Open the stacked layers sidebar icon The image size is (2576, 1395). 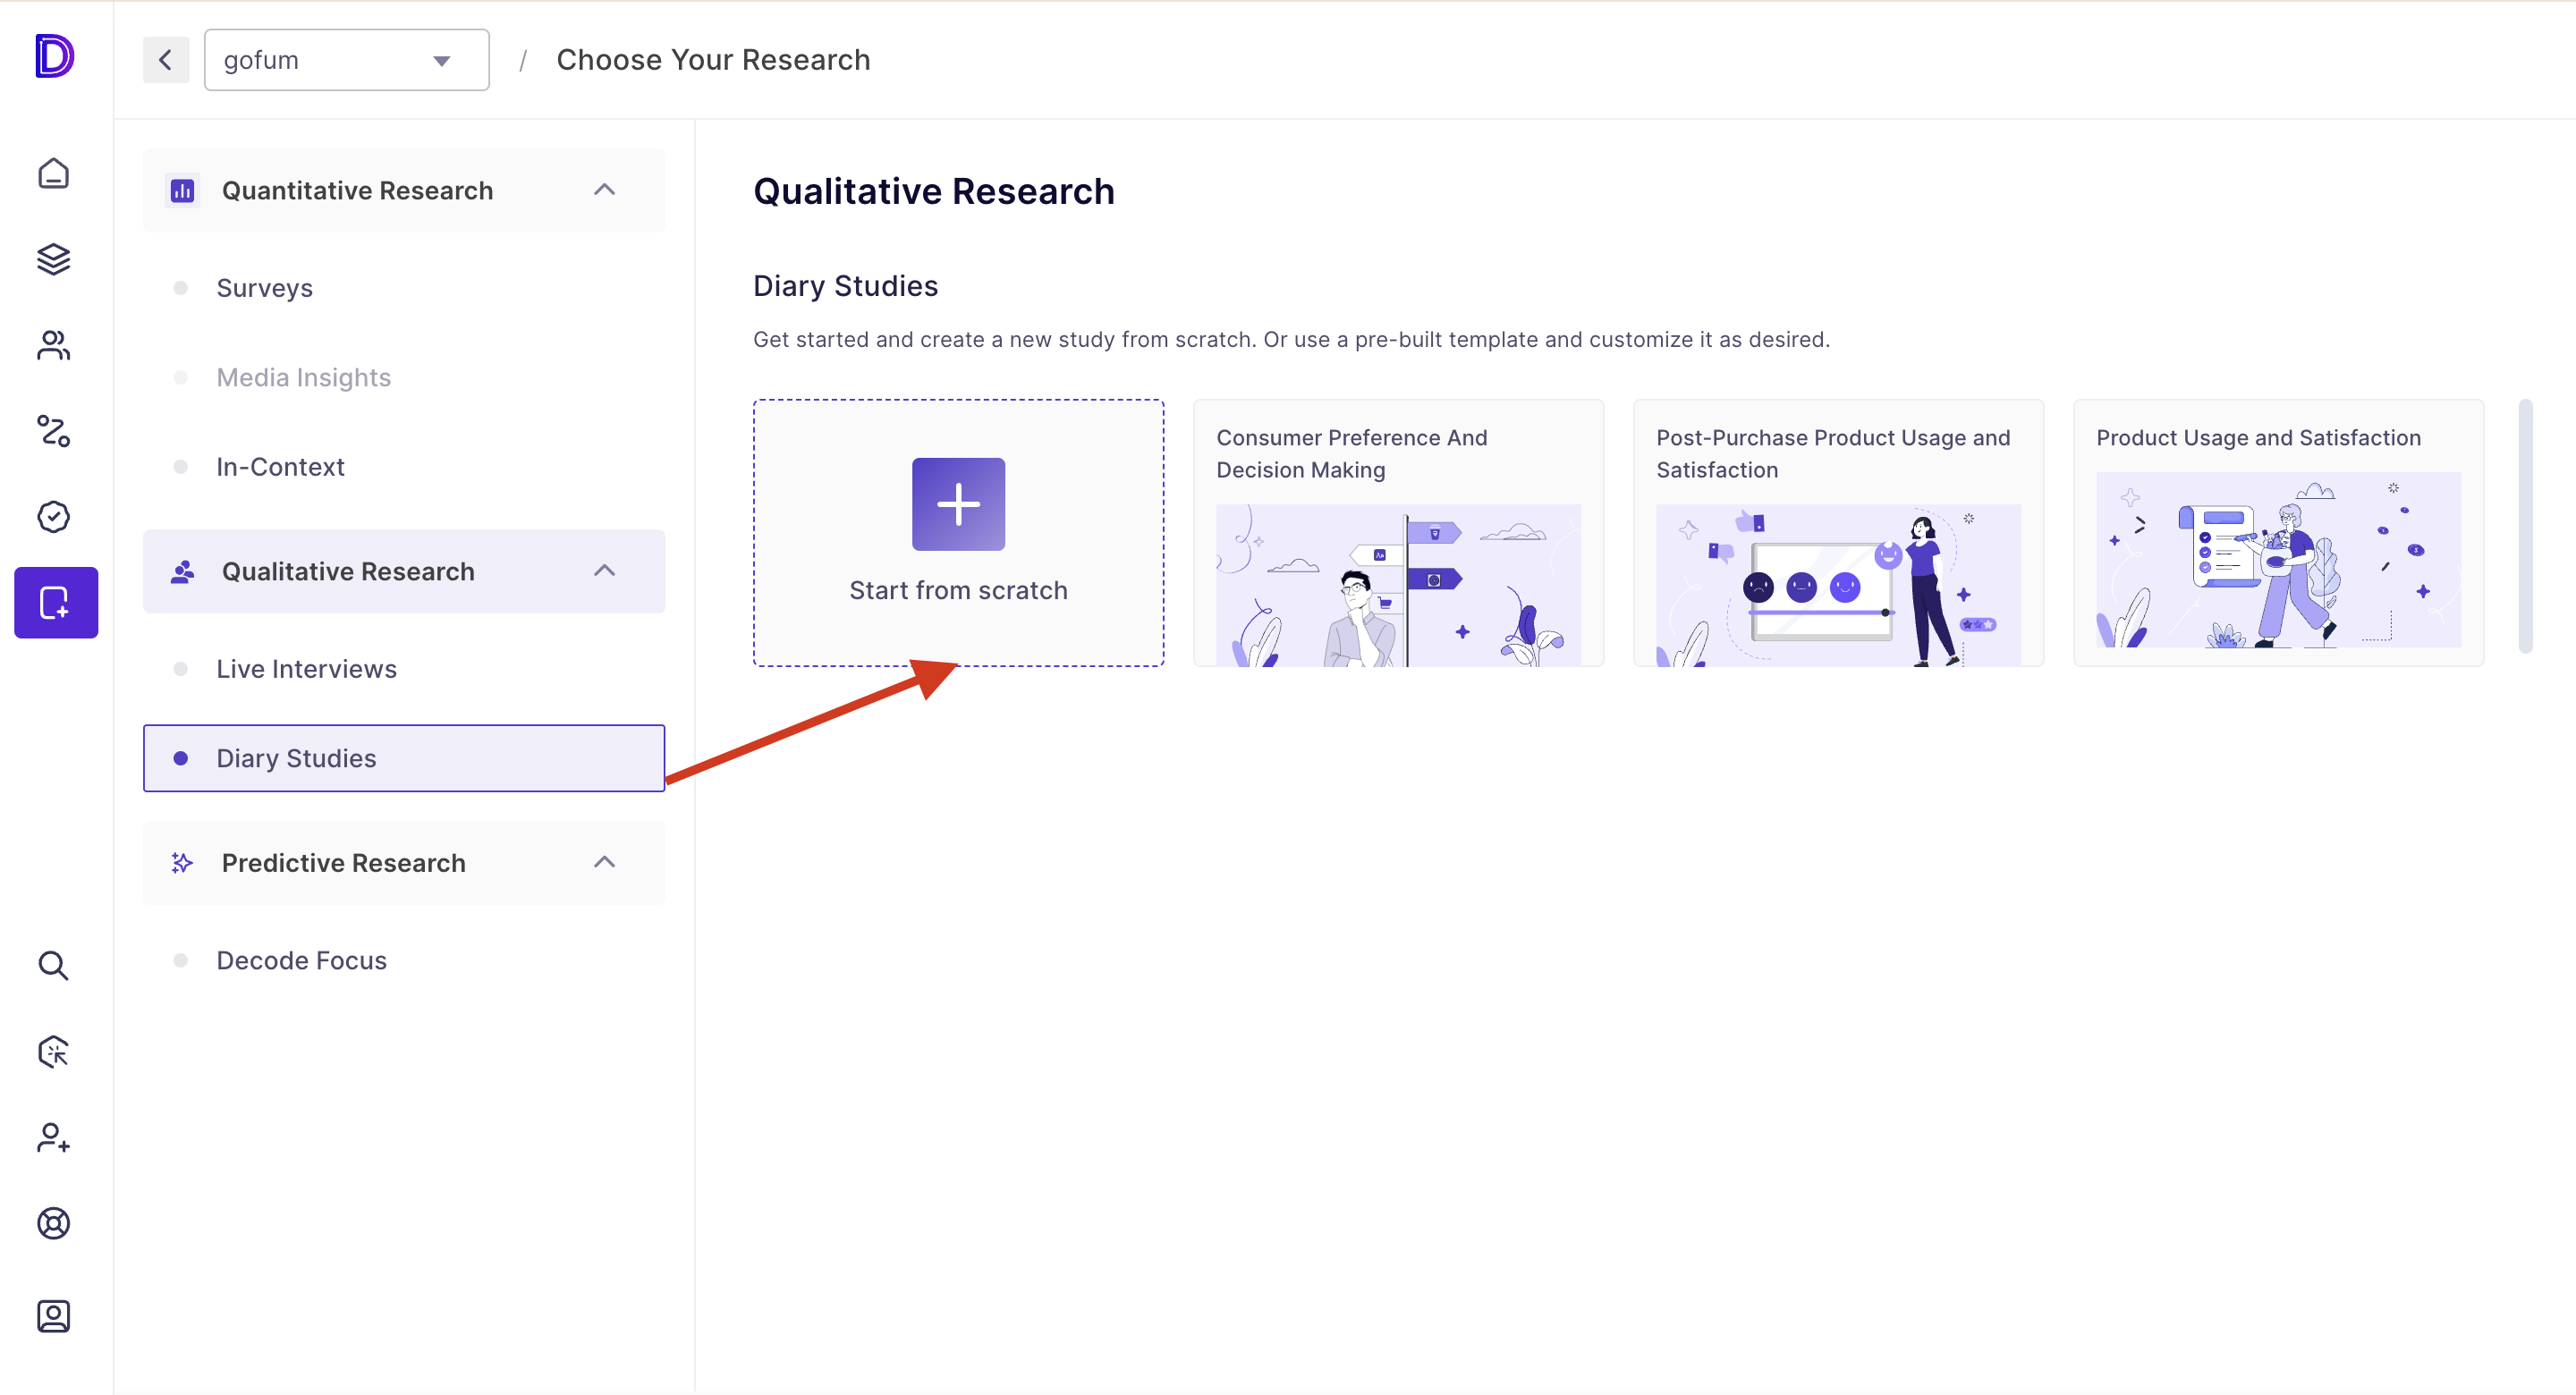tap(54, 259)
